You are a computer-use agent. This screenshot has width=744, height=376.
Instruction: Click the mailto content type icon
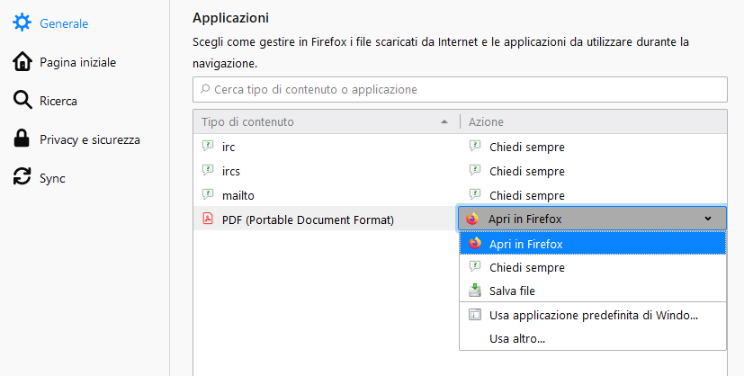(x=207, y=195)
